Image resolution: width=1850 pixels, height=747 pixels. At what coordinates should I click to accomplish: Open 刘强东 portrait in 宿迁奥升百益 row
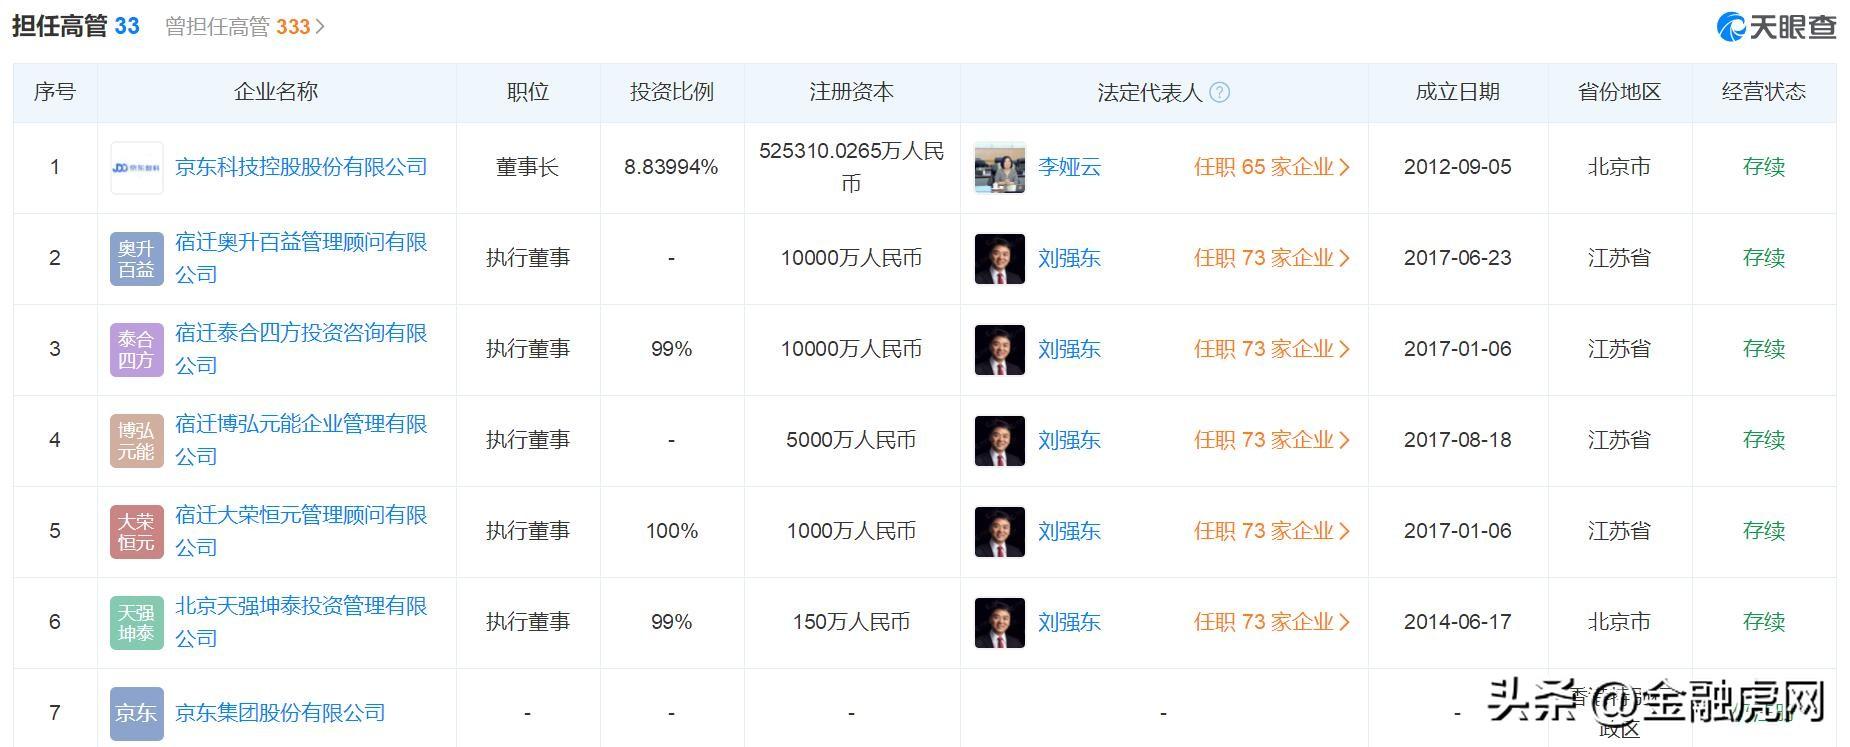coord(1000,259)
